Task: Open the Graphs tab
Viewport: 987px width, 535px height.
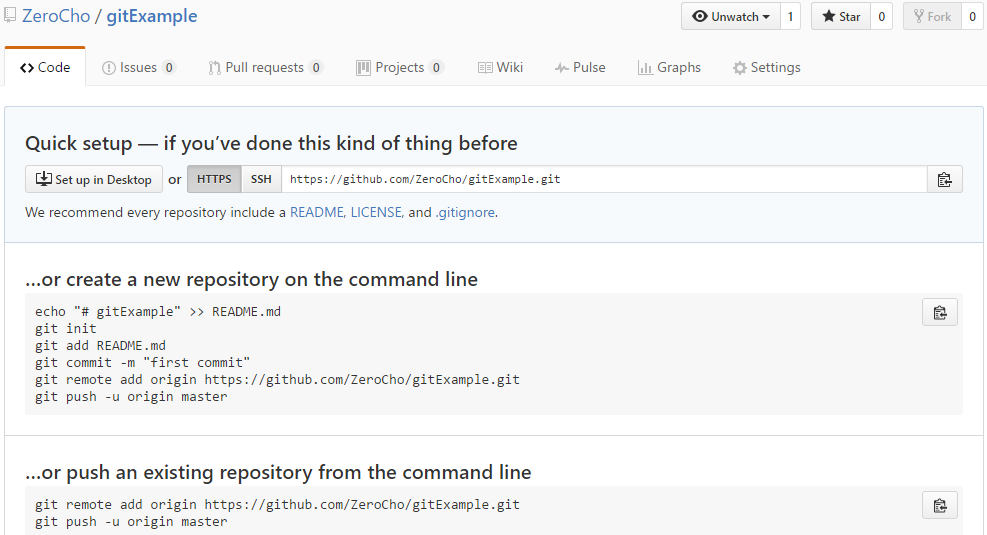Action: click(x=669, y=67)
